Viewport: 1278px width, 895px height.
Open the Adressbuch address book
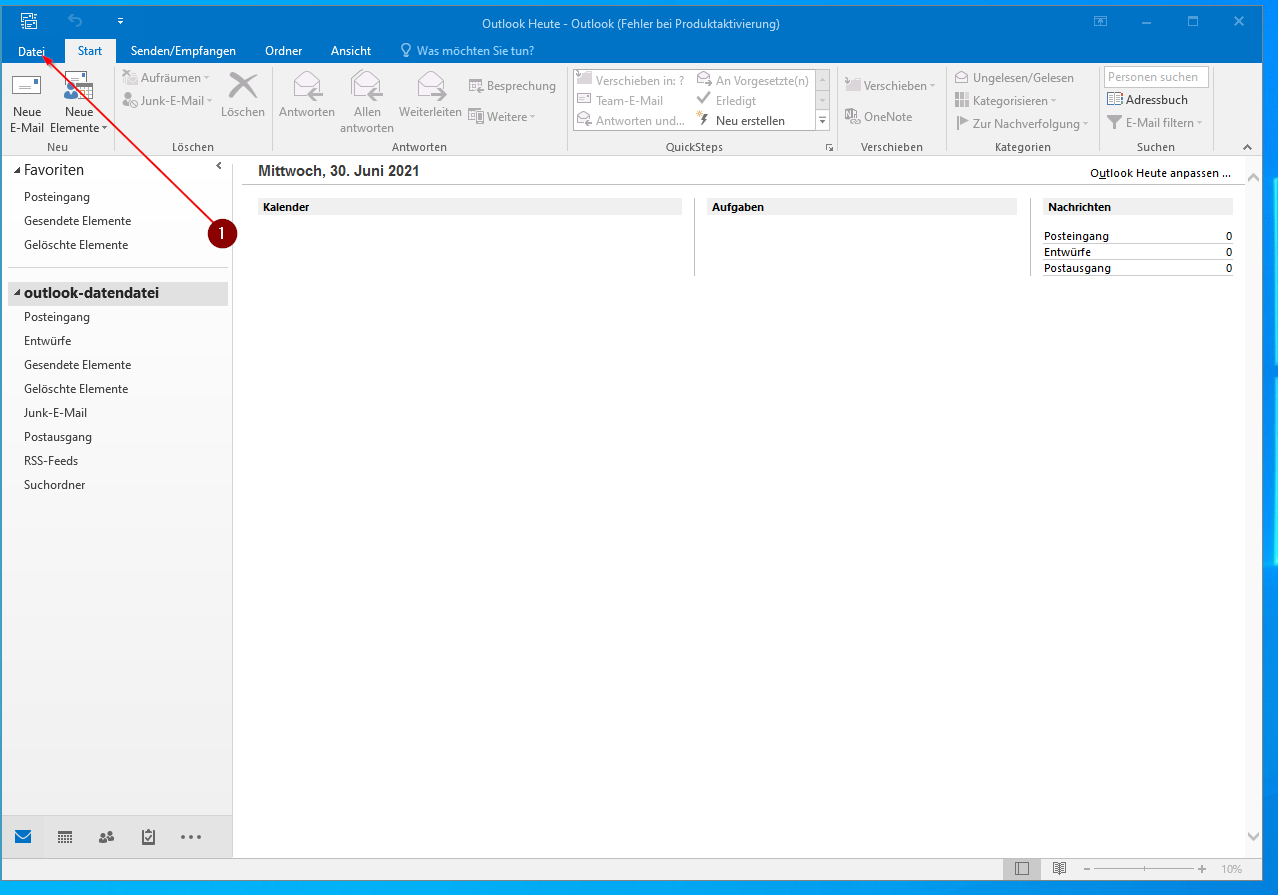[x=1147, y=100]
